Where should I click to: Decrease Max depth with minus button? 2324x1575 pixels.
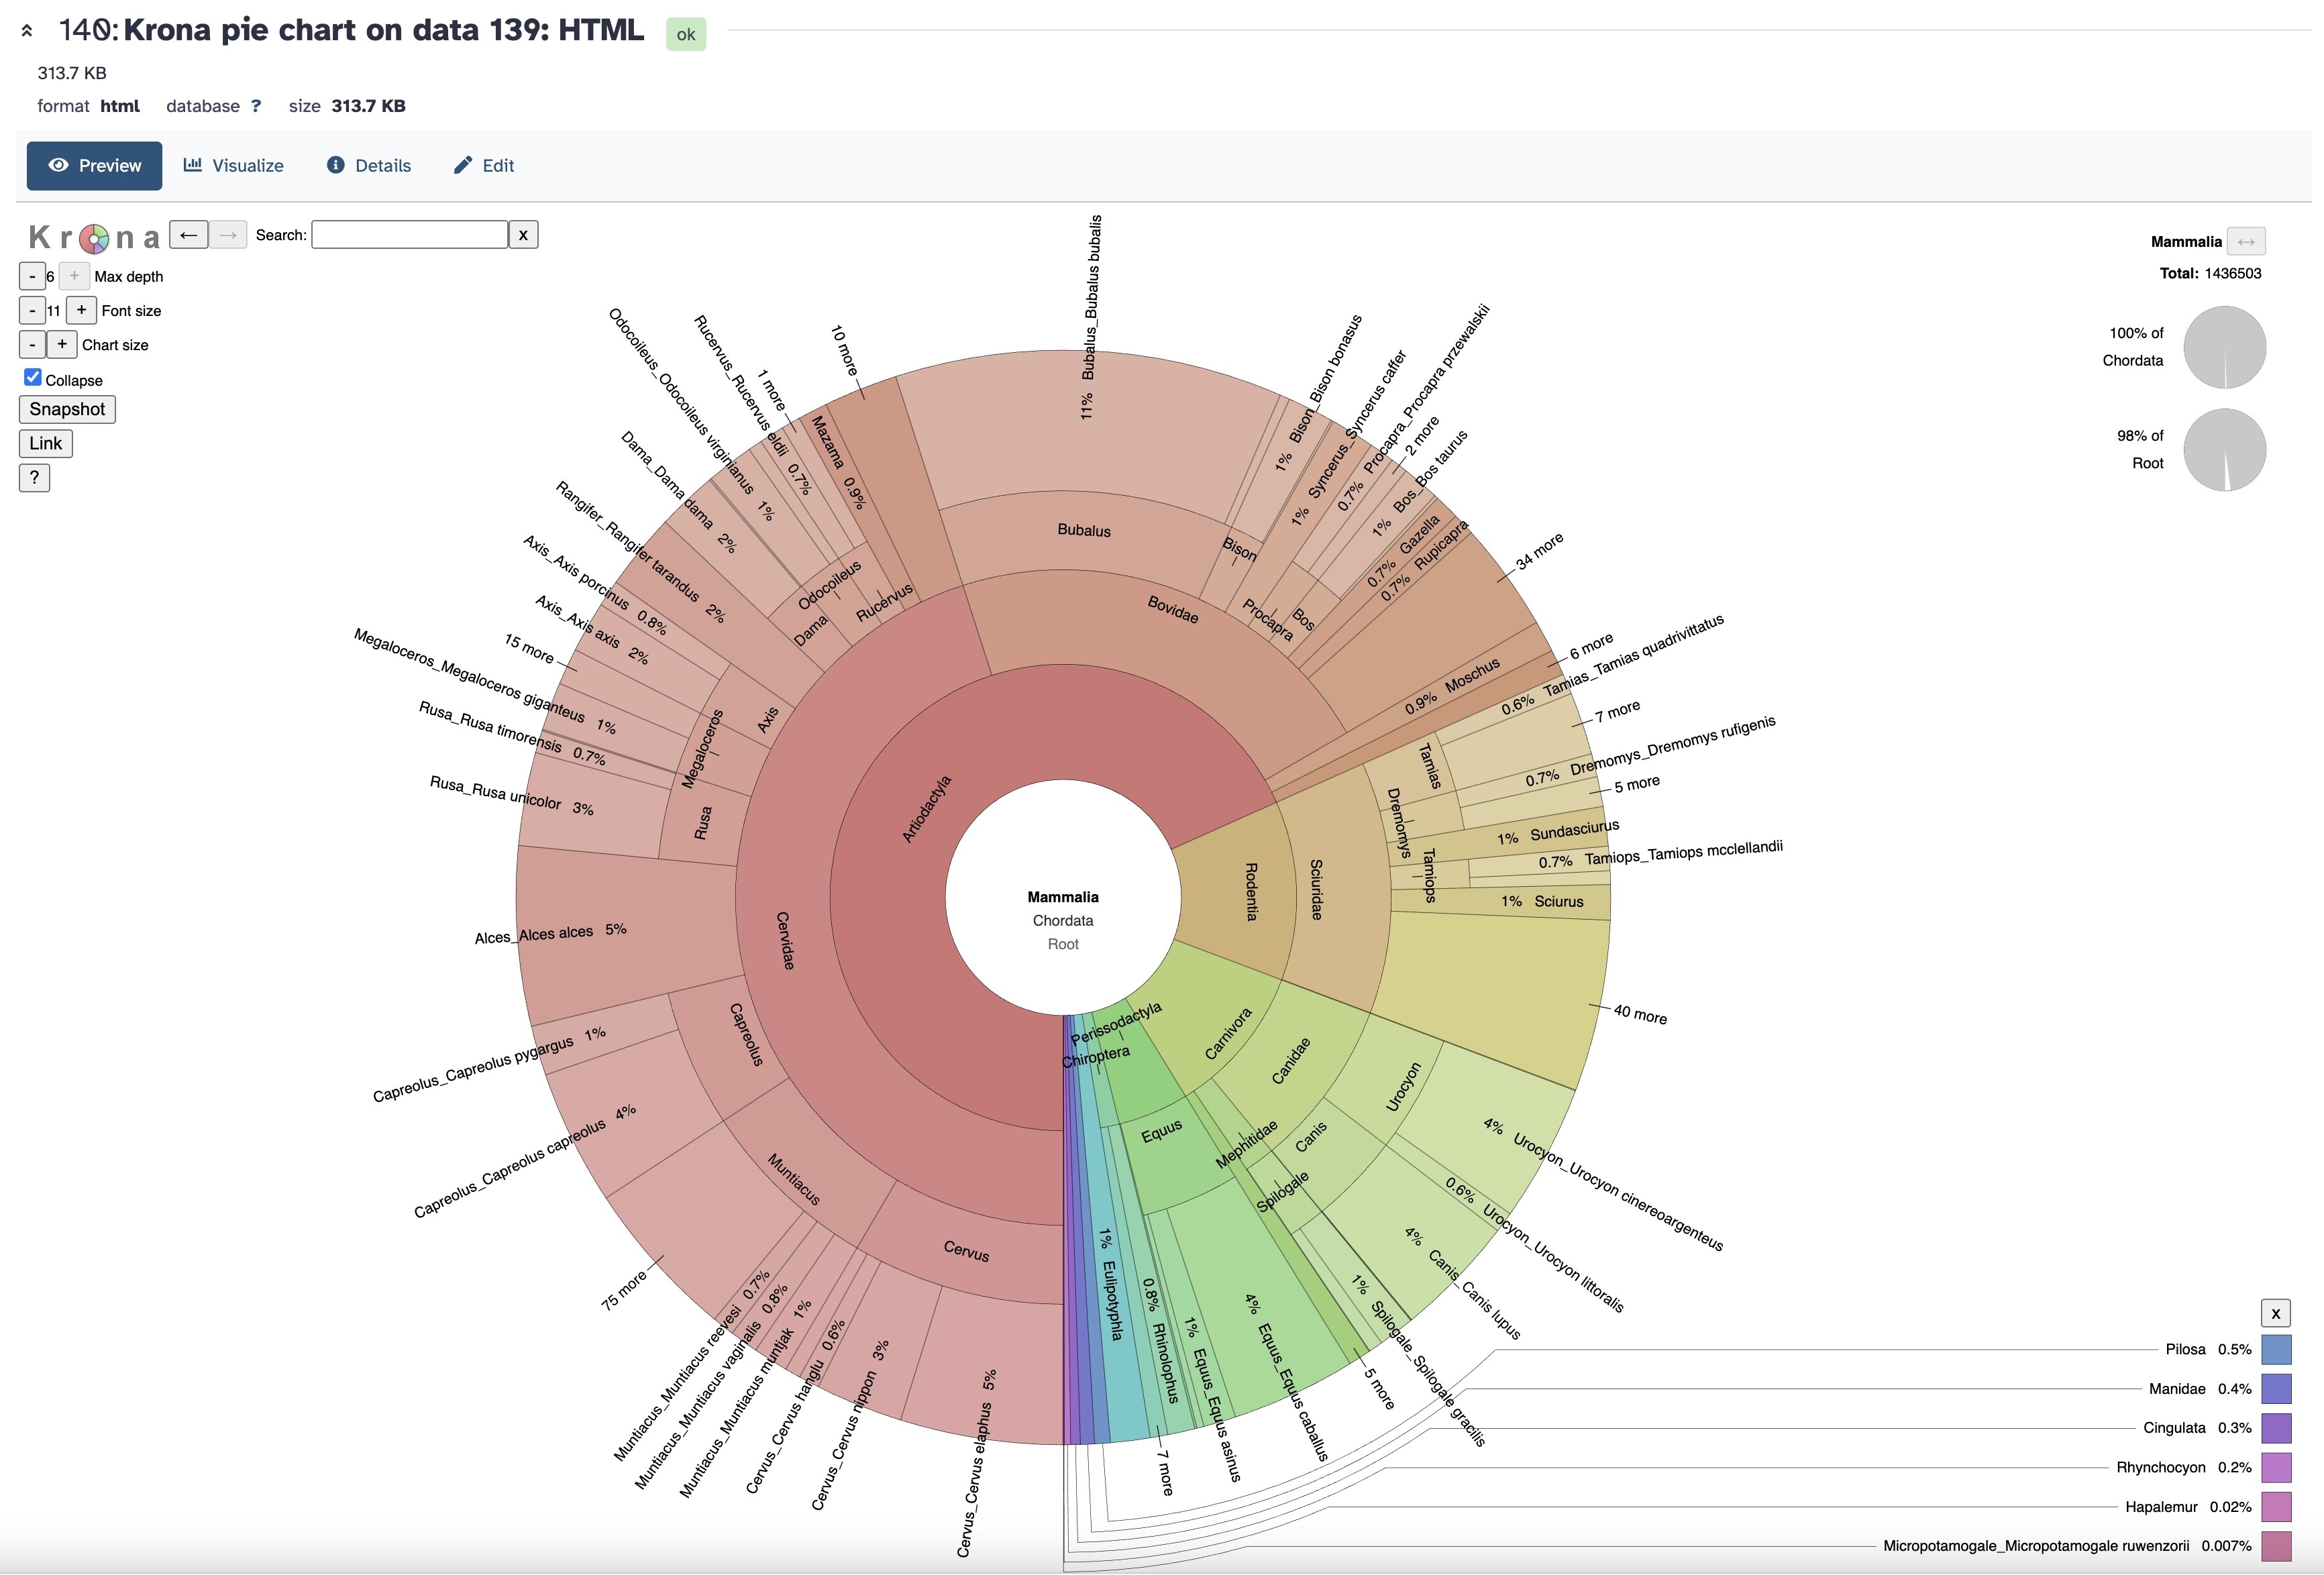[32, 276]
